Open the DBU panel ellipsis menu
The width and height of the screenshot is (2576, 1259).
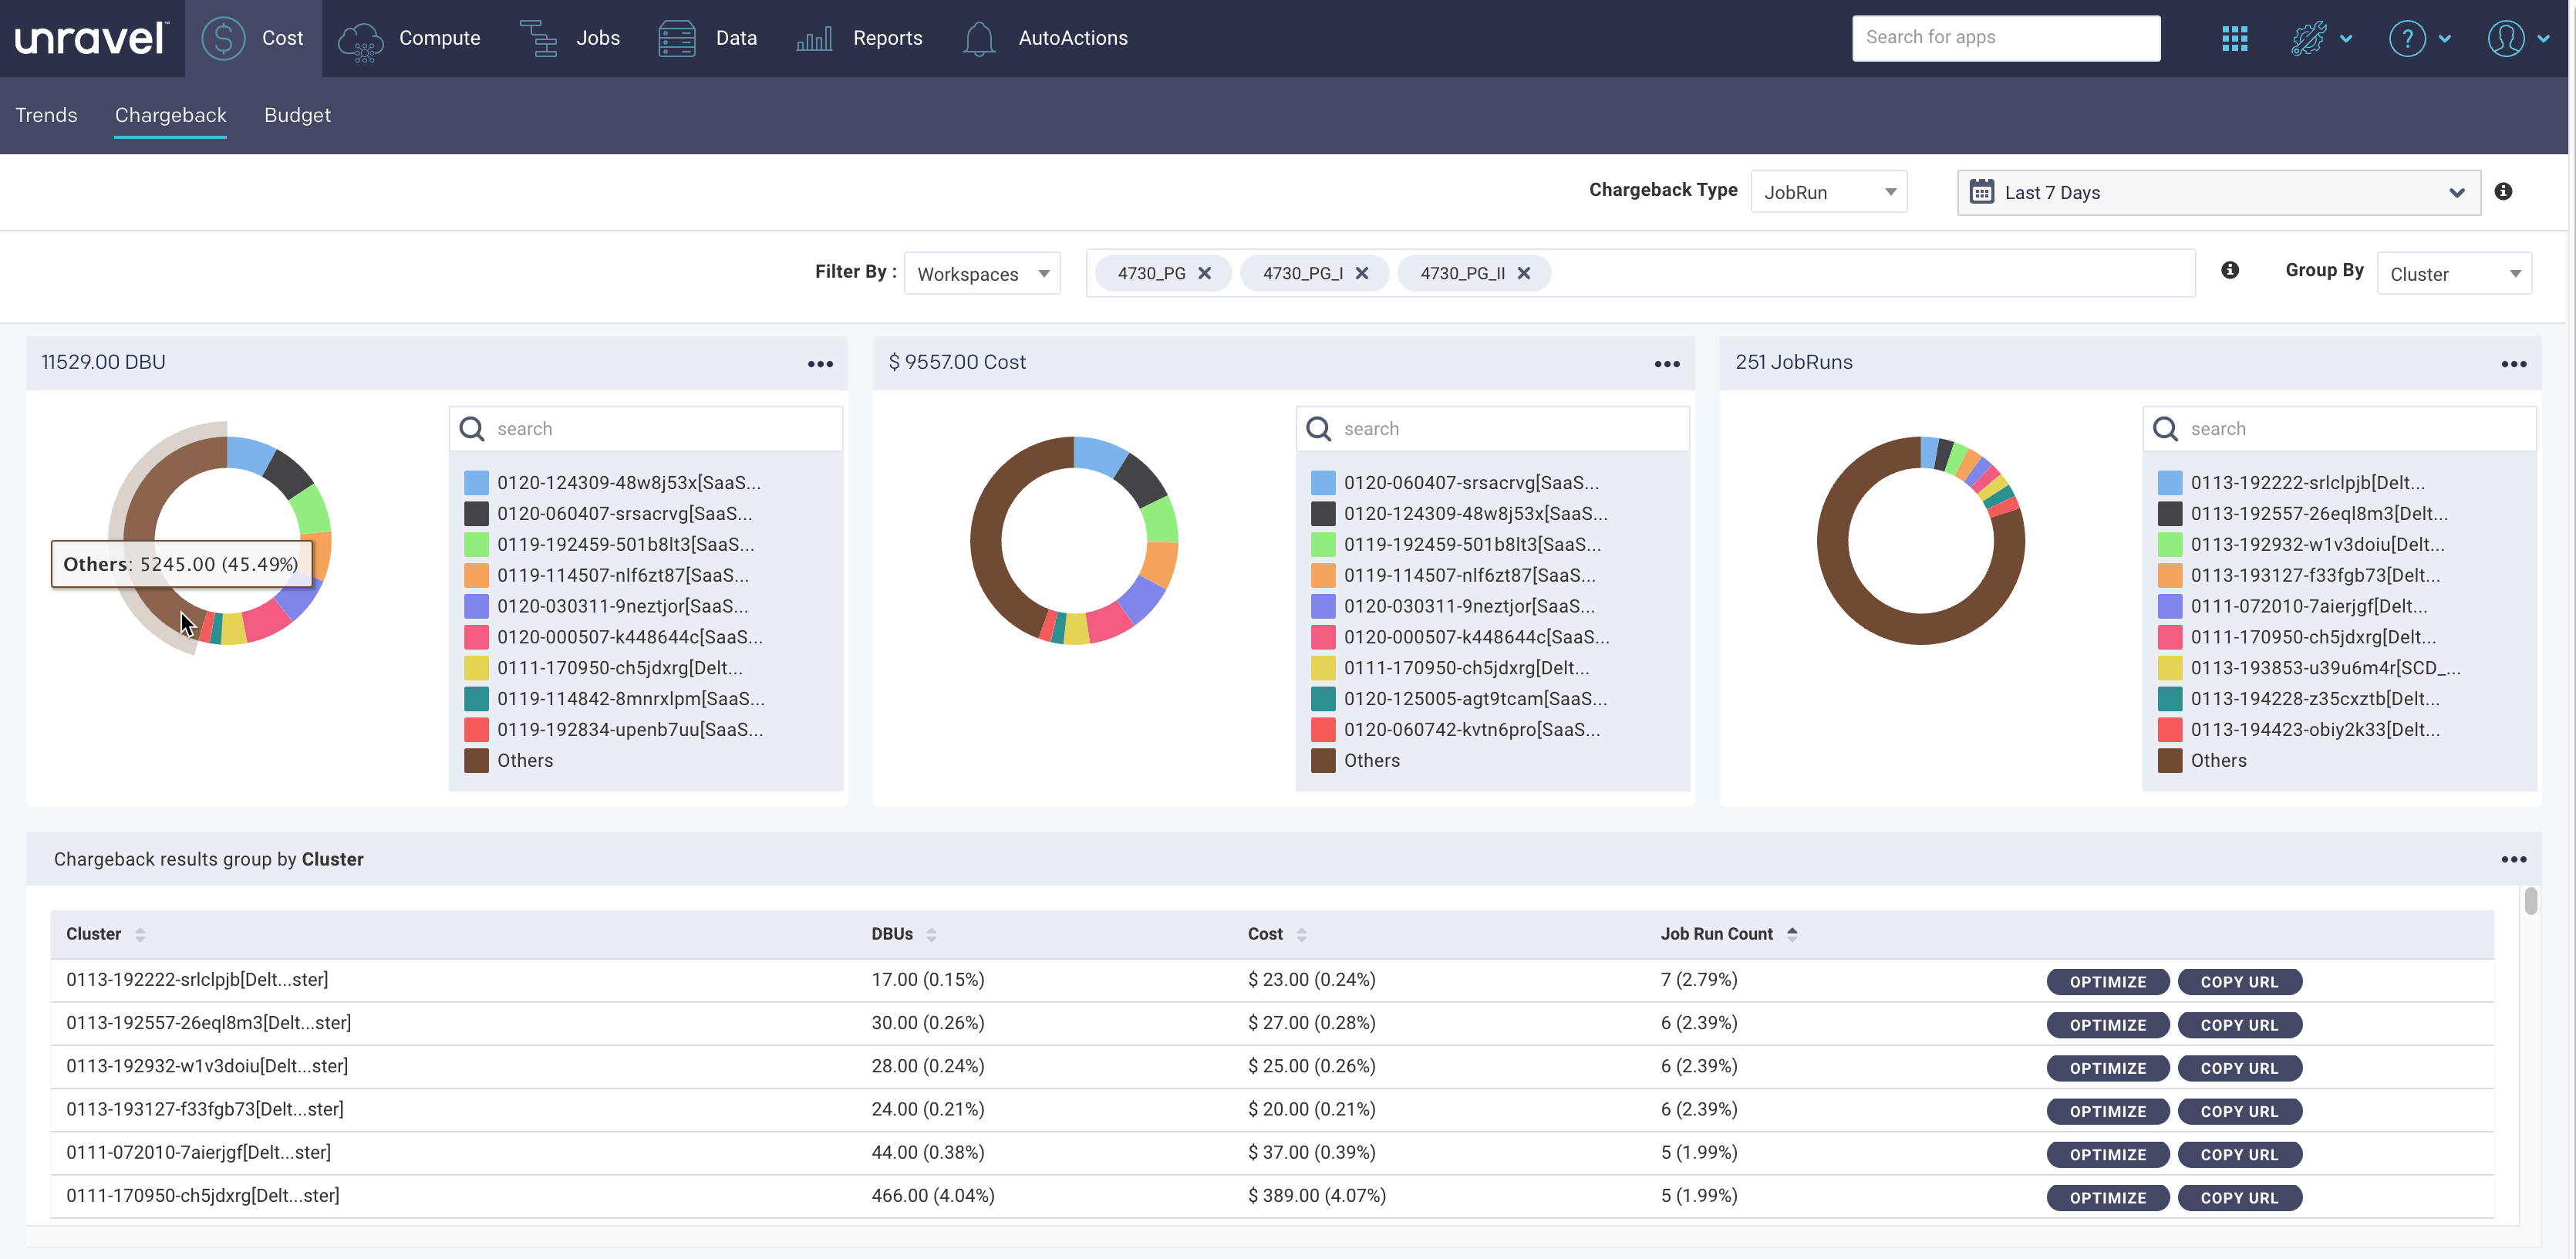tap(820, 364)
